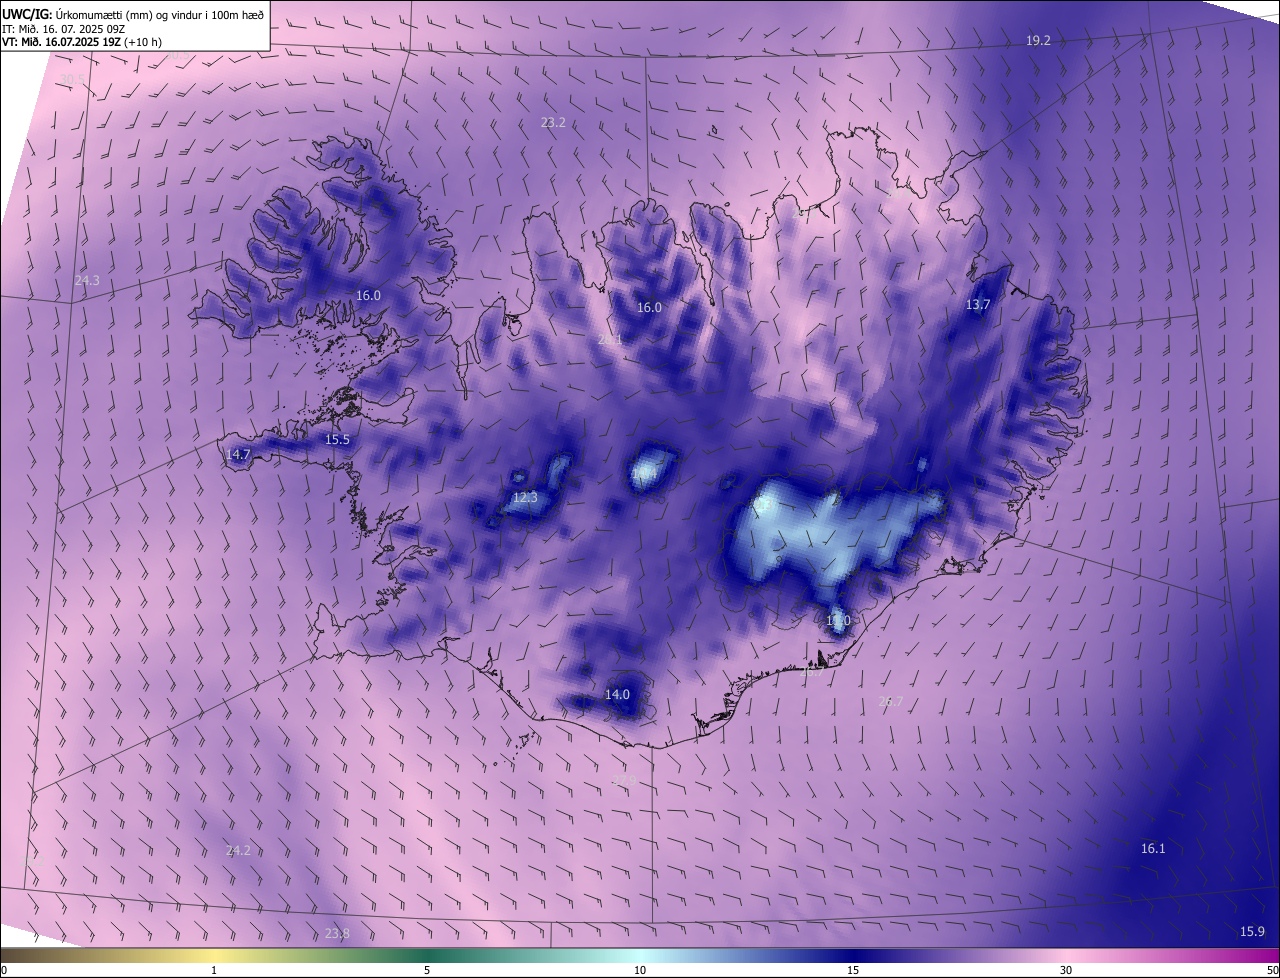
Task: Click the colorbar tick label 10
Action: tap(640, 970)
